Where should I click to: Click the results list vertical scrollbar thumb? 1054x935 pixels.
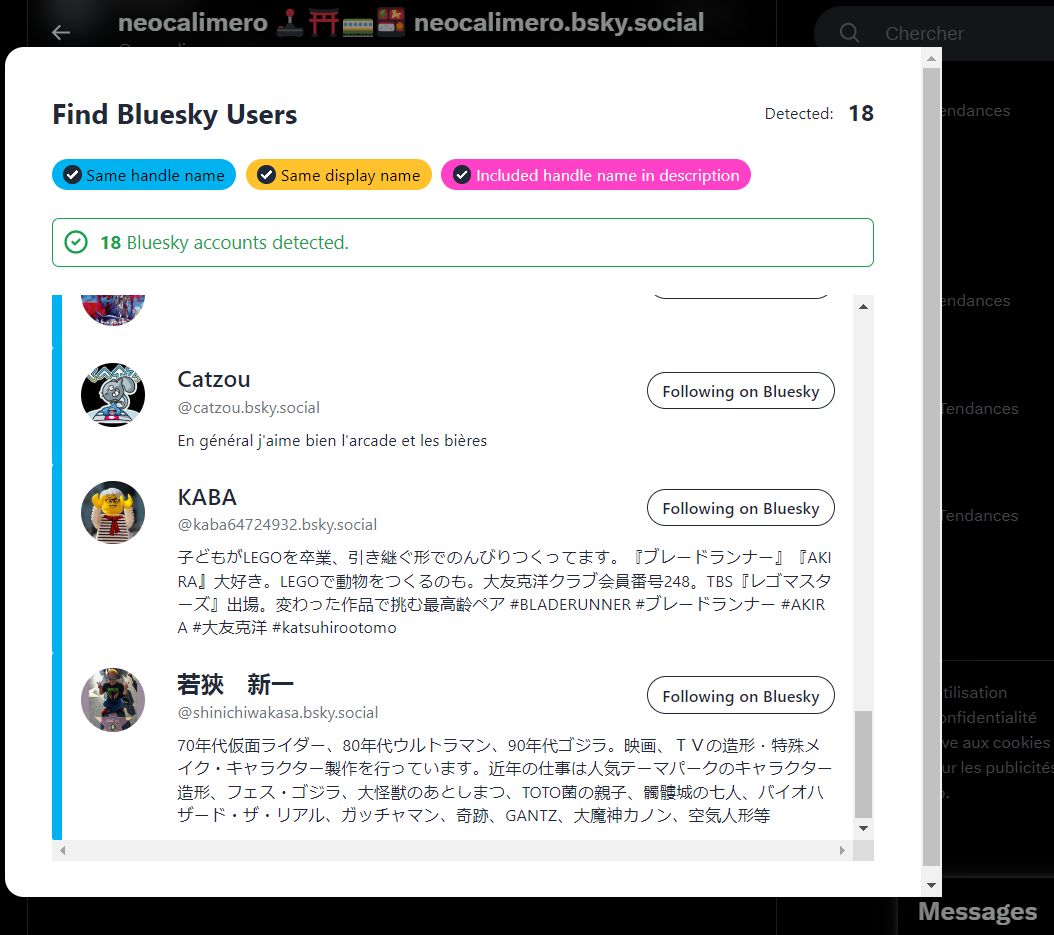(864, 764)
